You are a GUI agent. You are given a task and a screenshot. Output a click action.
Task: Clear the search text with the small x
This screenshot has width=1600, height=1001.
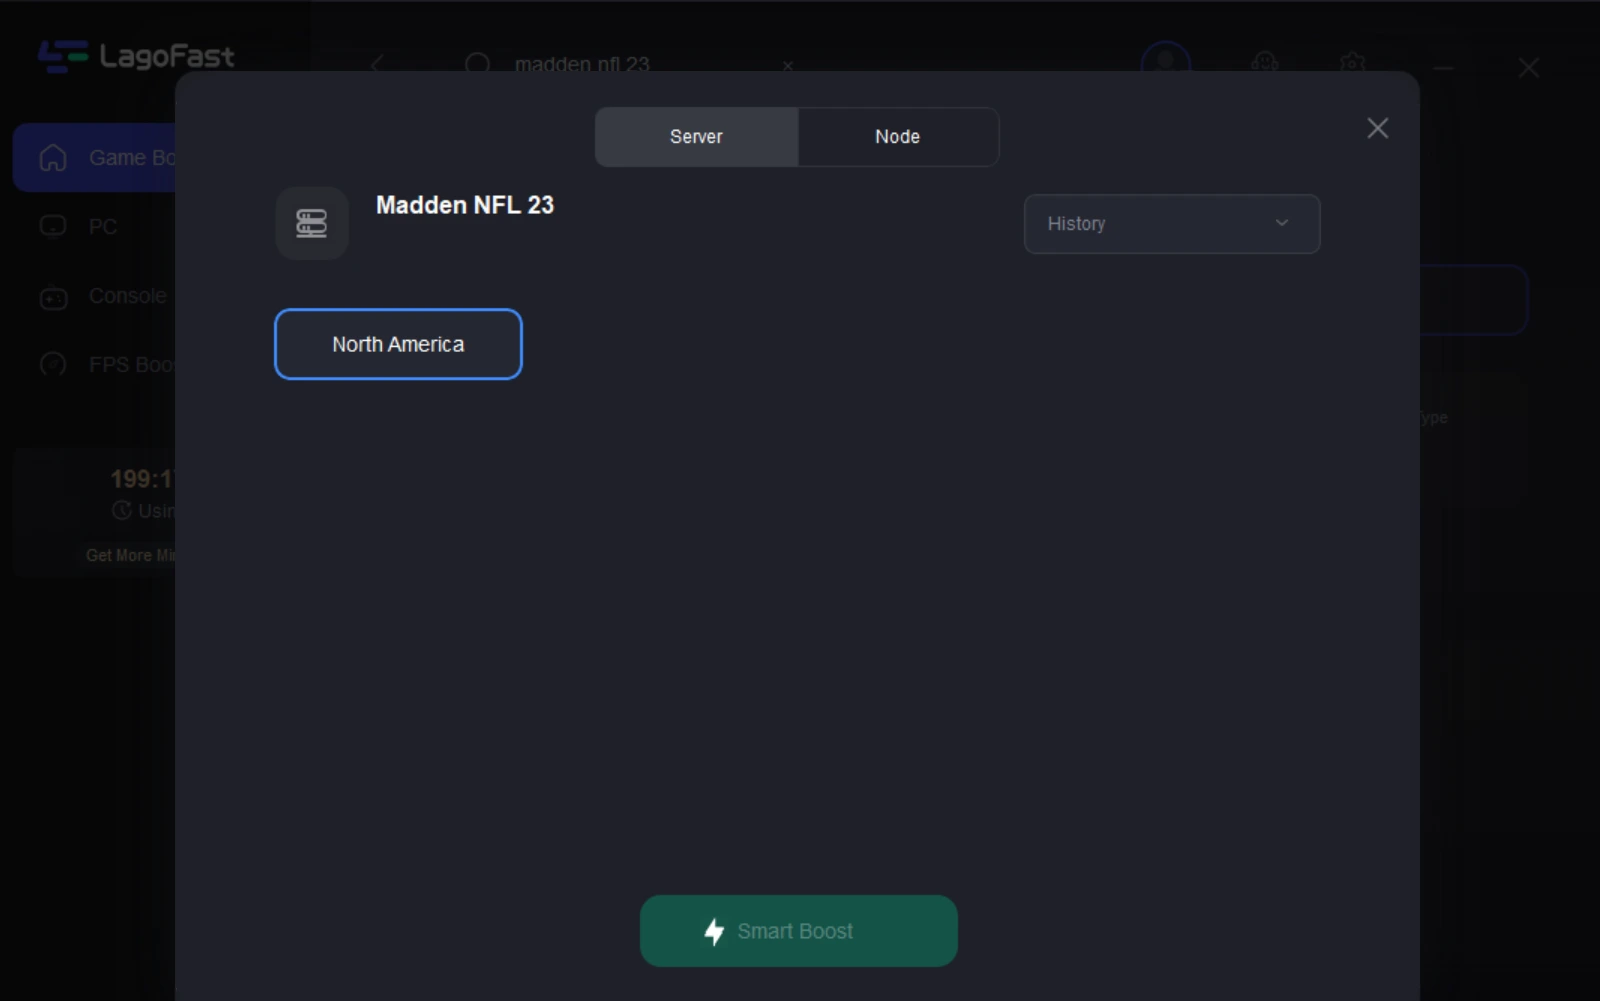[x=788, y=66]
